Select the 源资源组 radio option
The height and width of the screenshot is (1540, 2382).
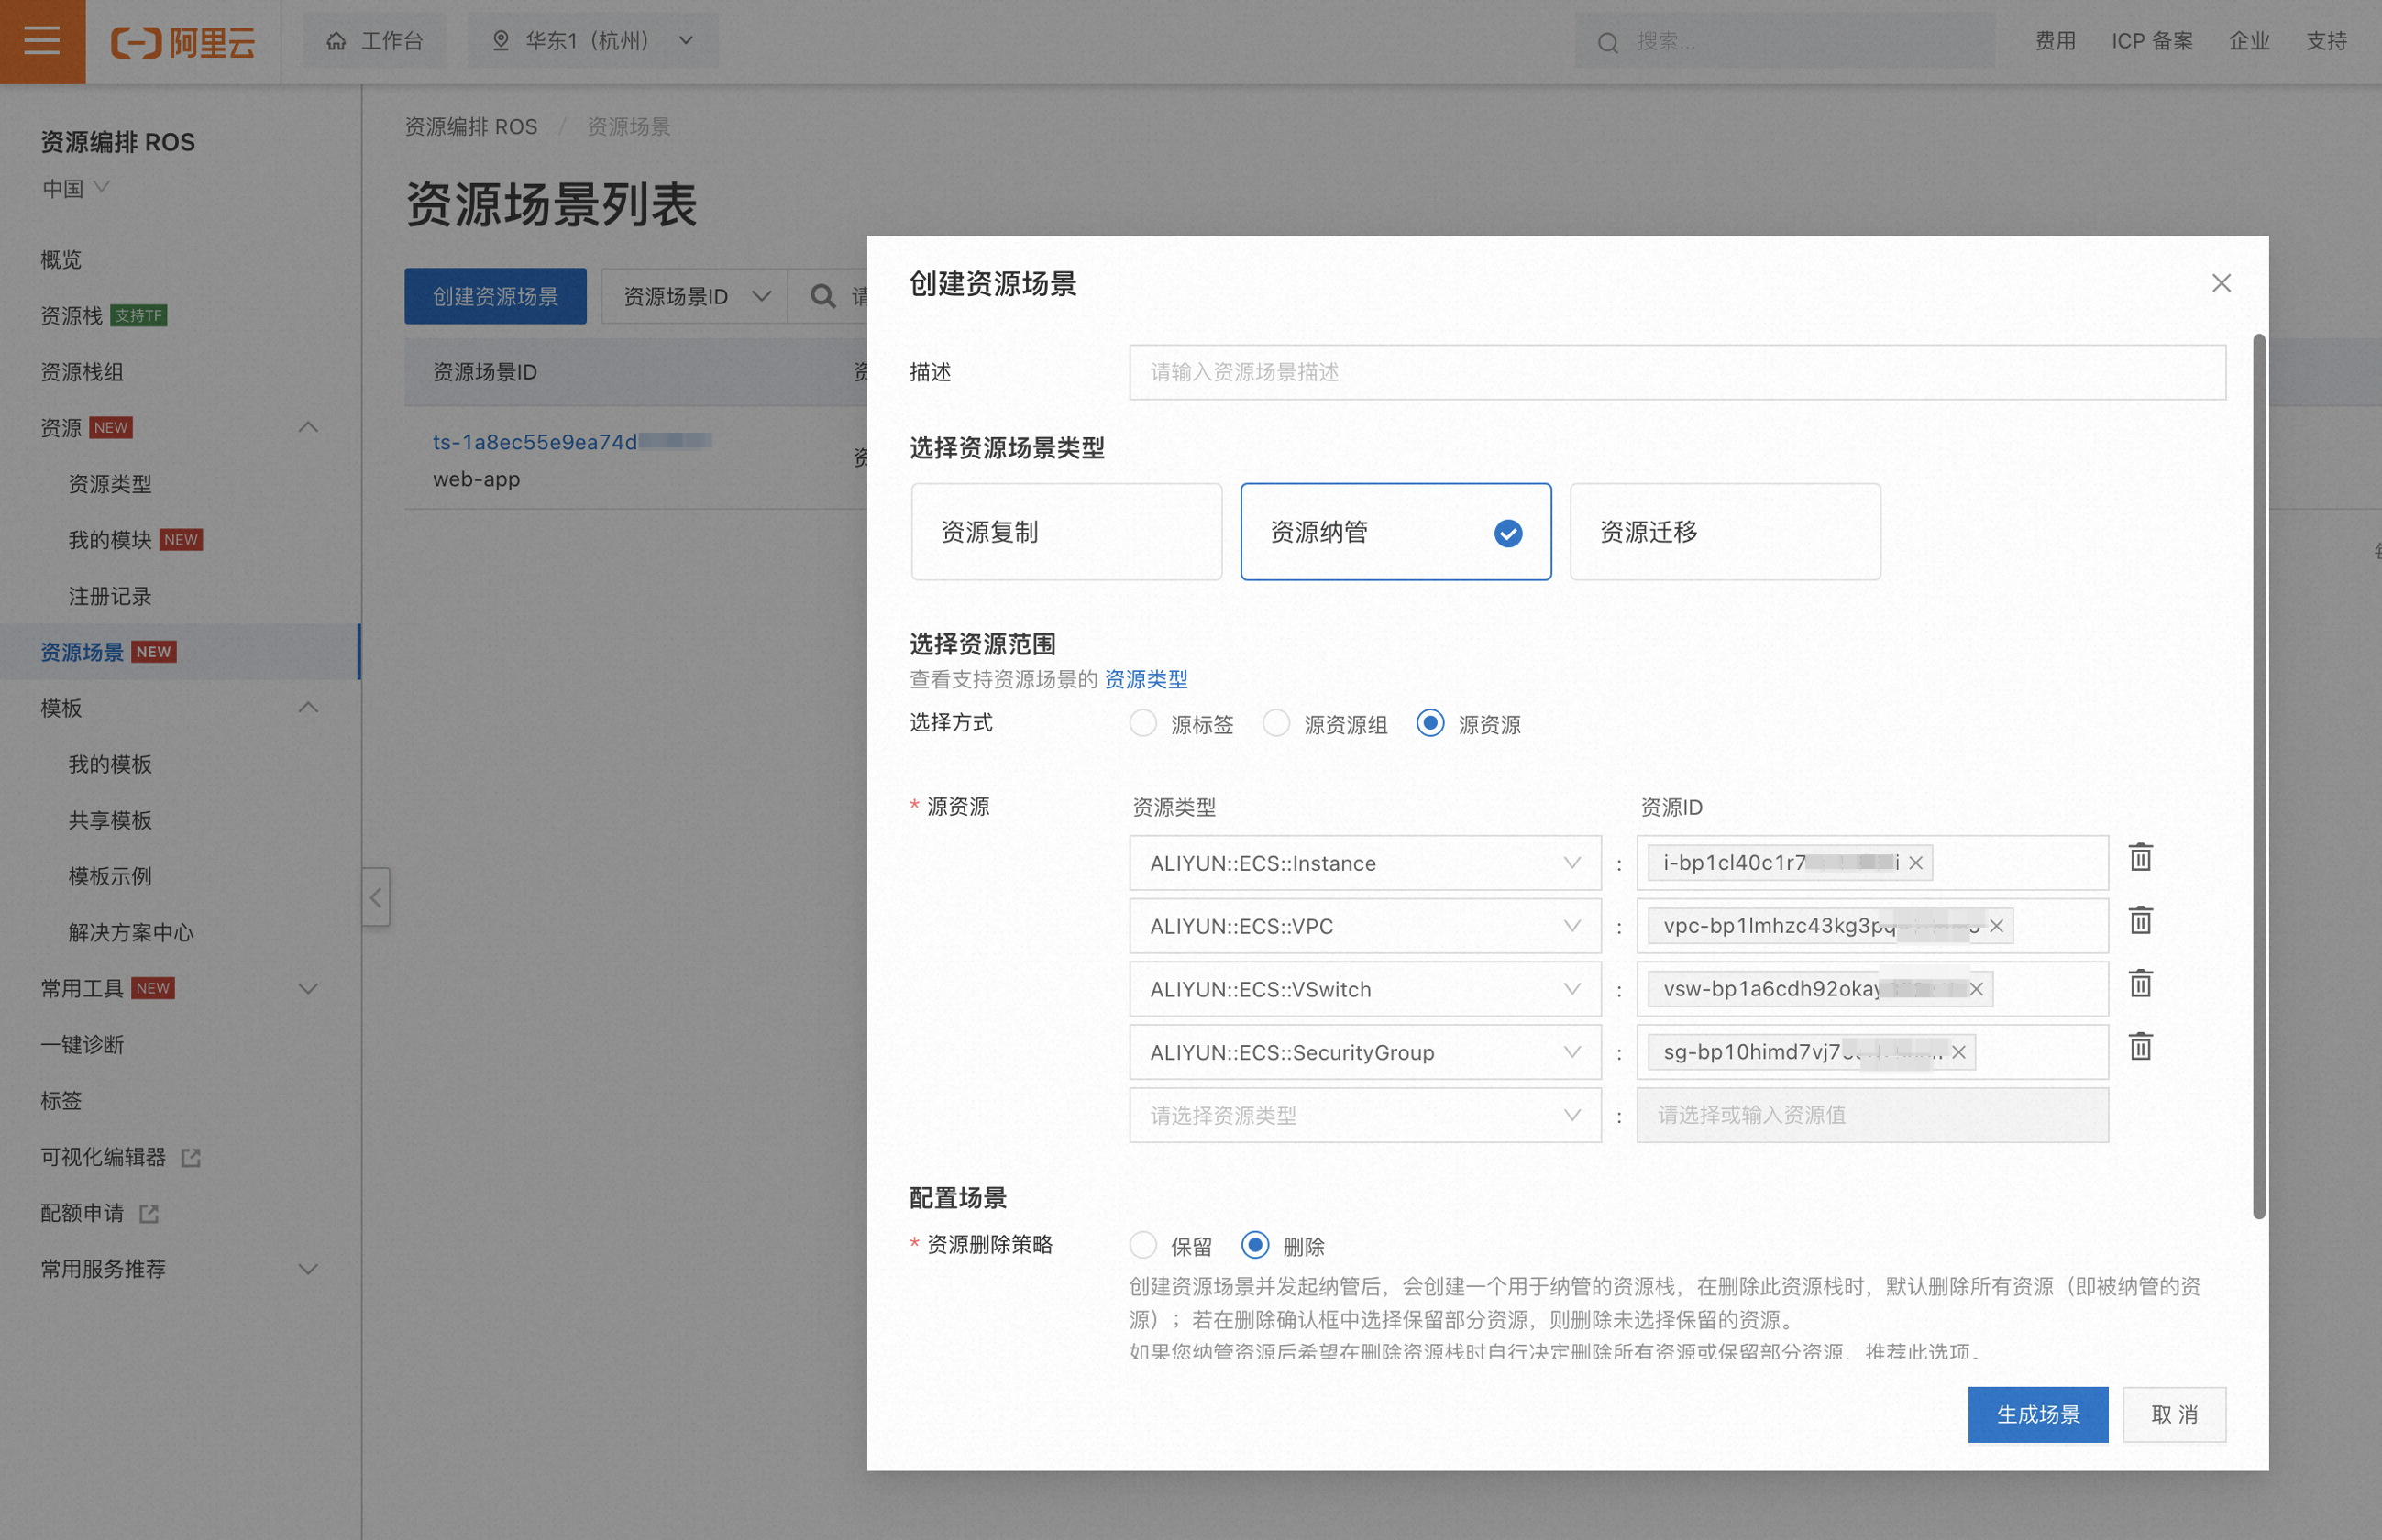pos(1276,723)
